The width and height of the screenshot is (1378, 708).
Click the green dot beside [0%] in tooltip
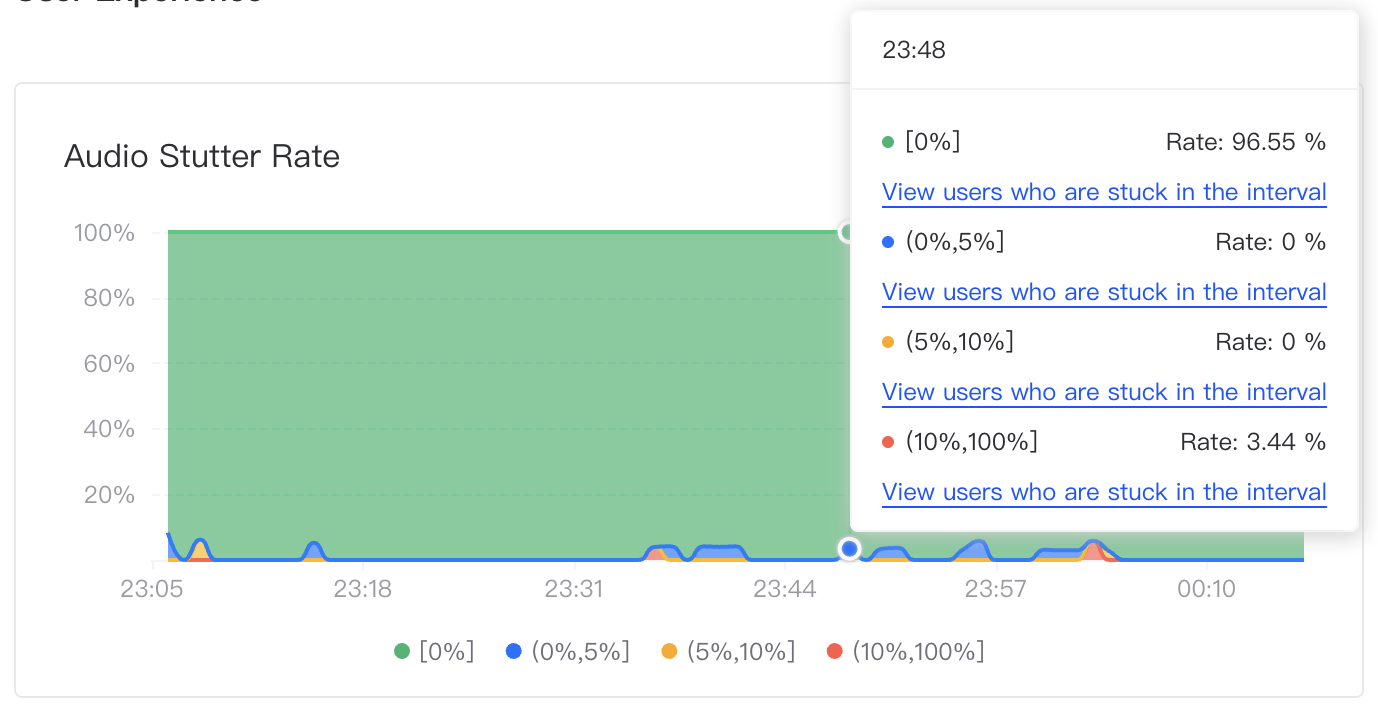click(888, 142)
